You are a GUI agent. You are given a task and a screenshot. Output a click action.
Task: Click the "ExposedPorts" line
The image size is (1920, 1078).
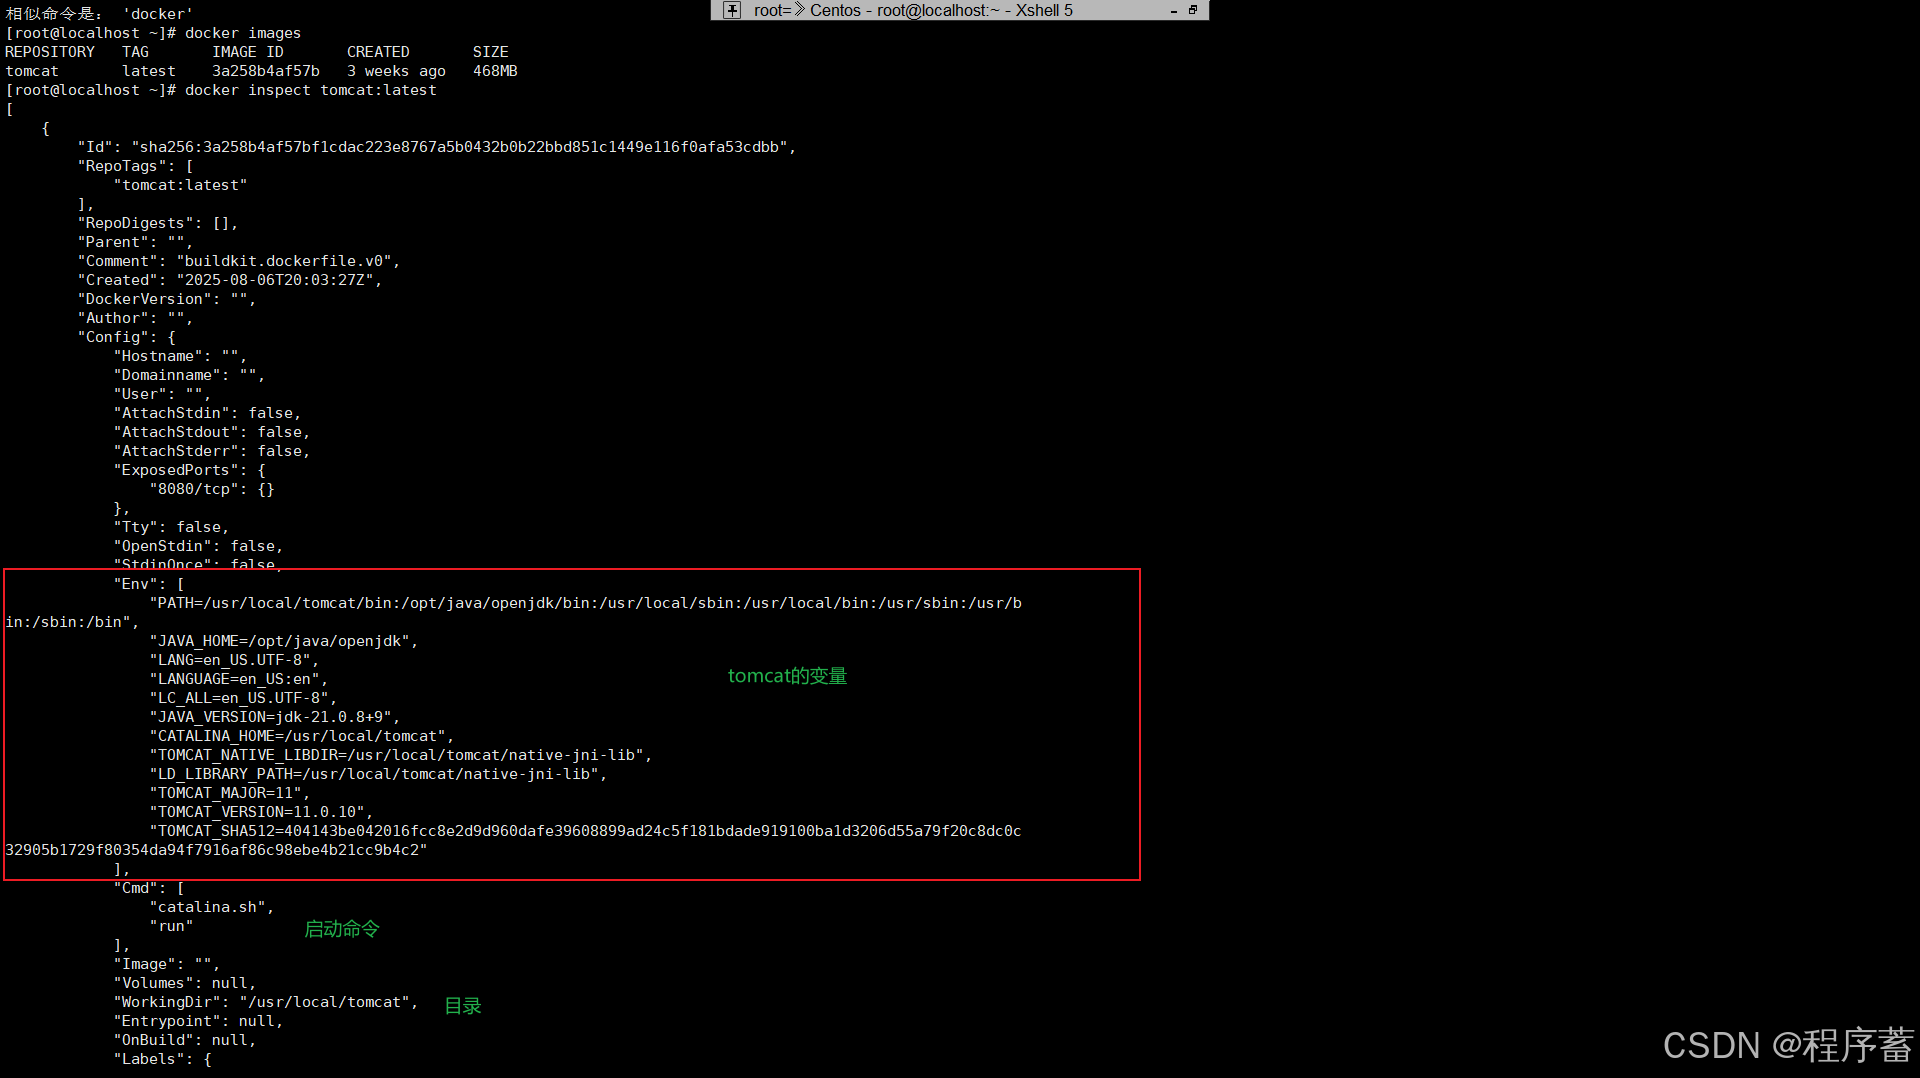189,470
